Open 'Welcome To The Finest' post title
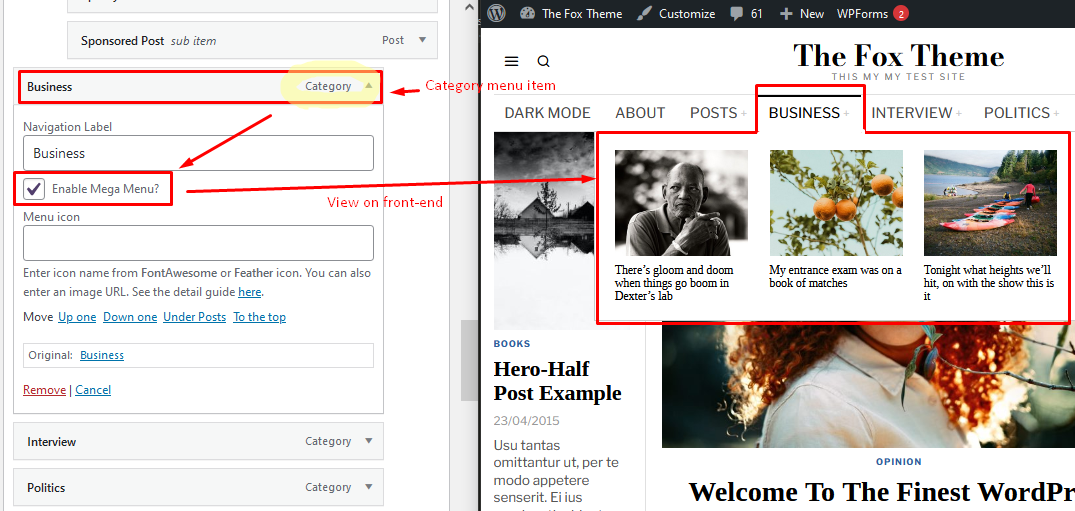Screen dimensions: 1075x511 tap(882, 492)
